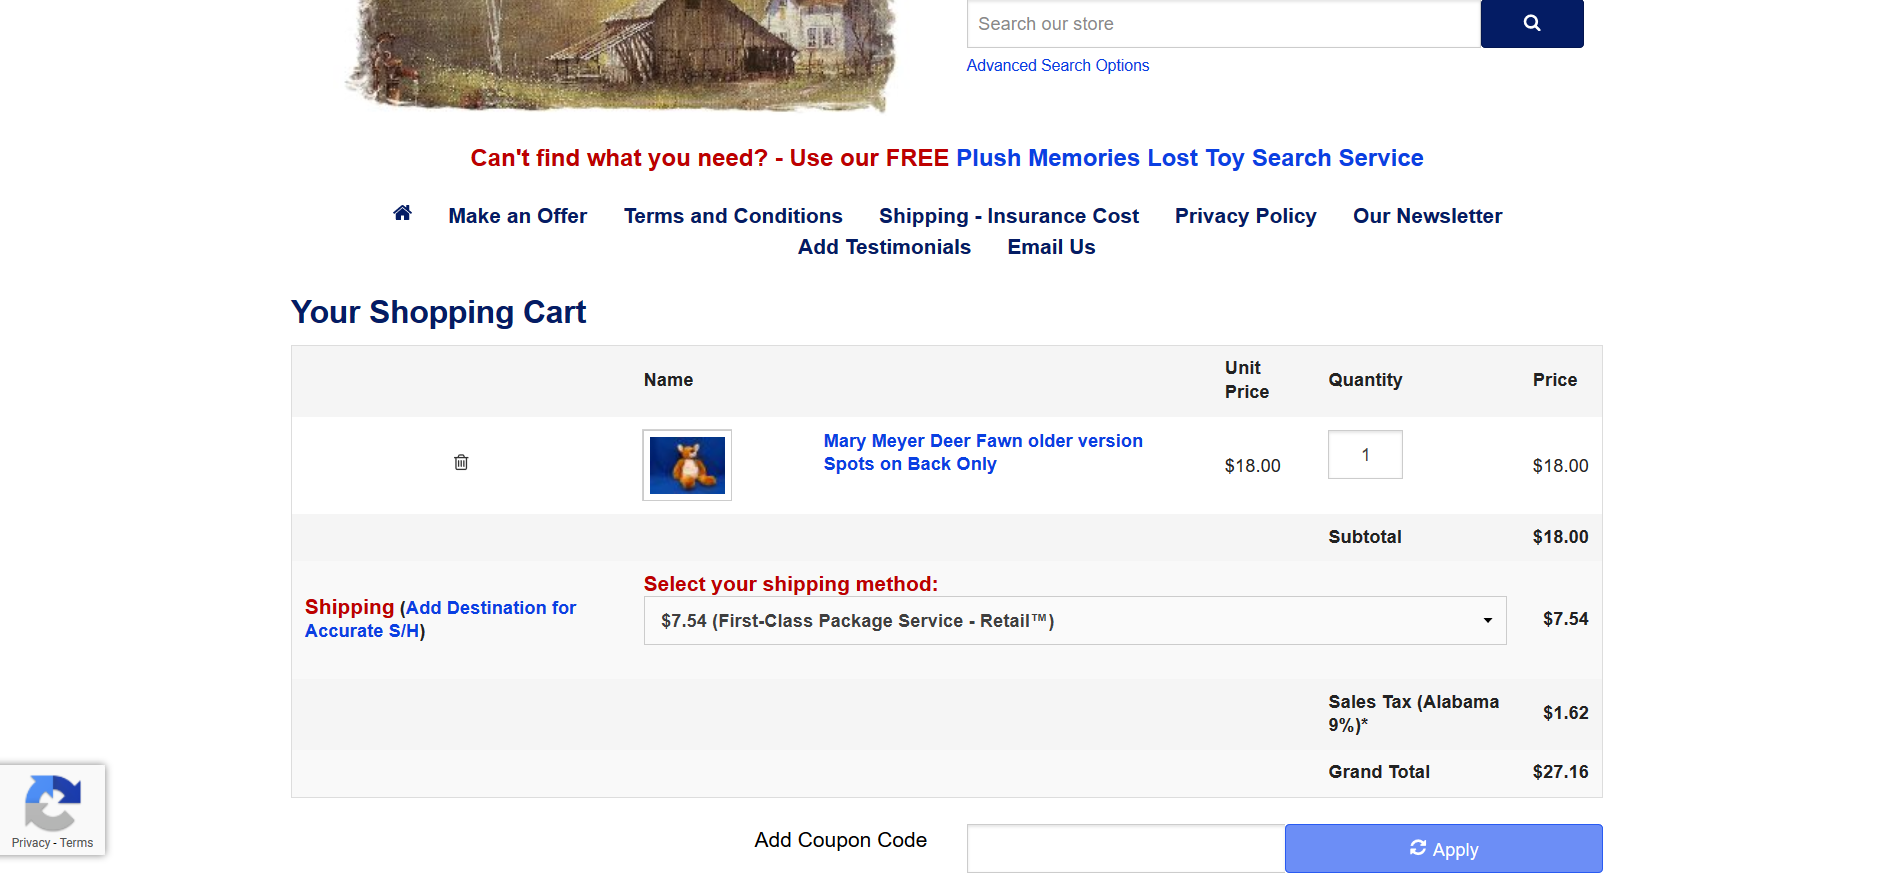This screenshot has height=876, width=1894.
Task: Click the deer fawn product thumbnail
Action: coord(686,464)
